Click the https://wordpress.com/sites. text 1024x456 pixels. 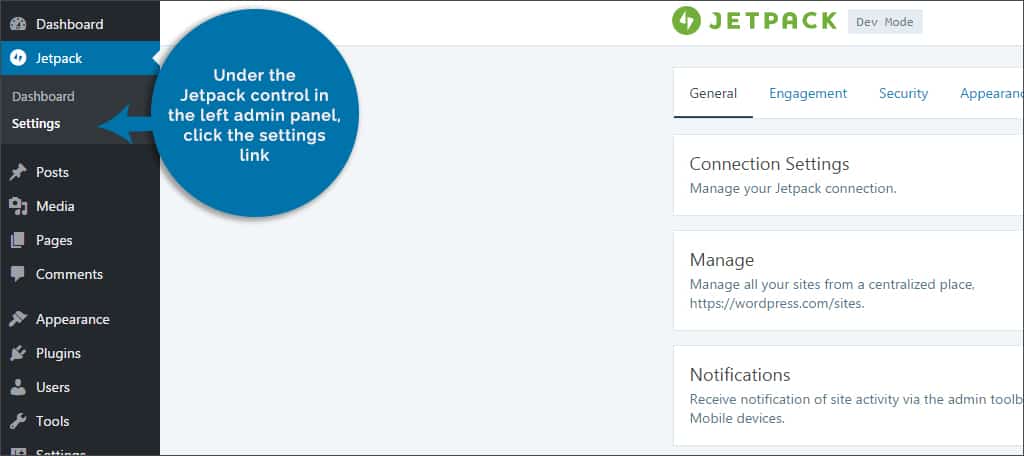tap(777, 304)
